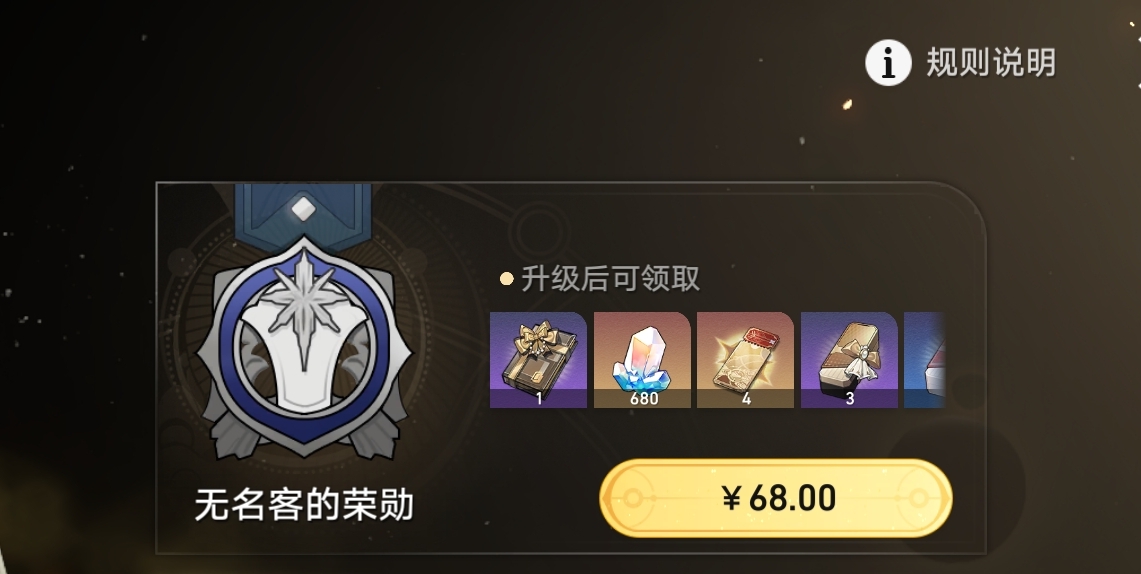The image size is (1141, 574).
Task: Click the quantity 1 under the gift box
Action: (x=539, y=399)
